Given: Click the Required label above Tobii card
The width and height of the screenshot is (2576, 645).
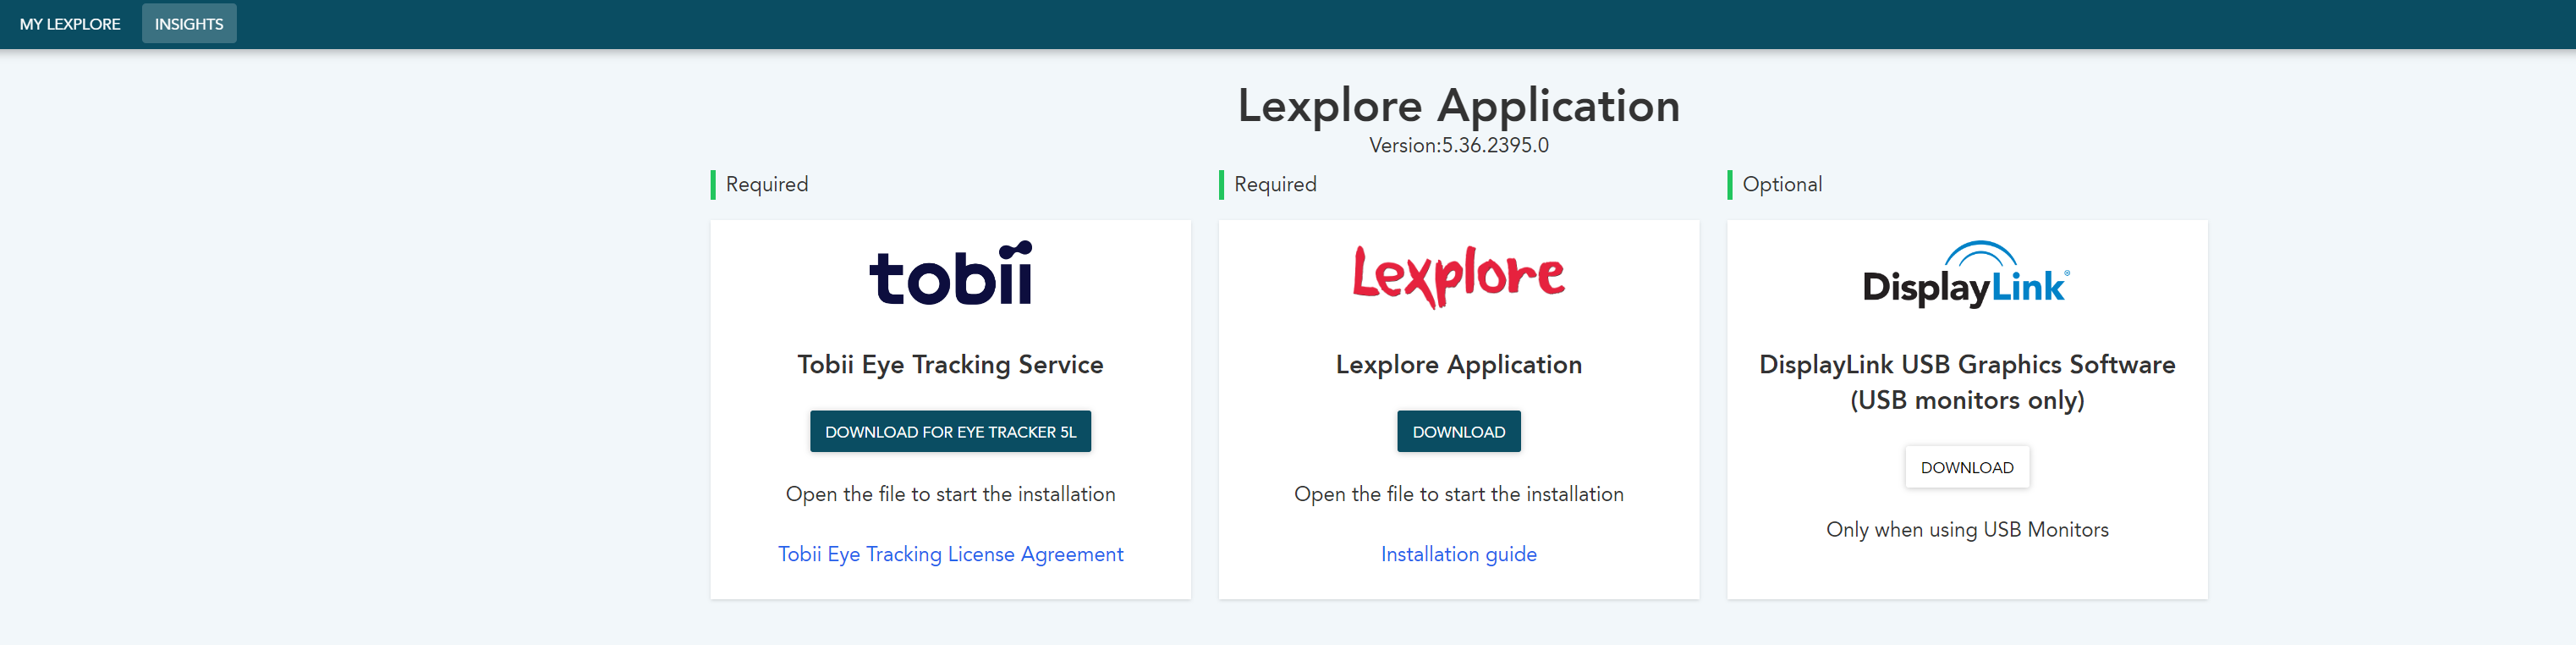Looking at the screenshot, I should click(767, 185).
